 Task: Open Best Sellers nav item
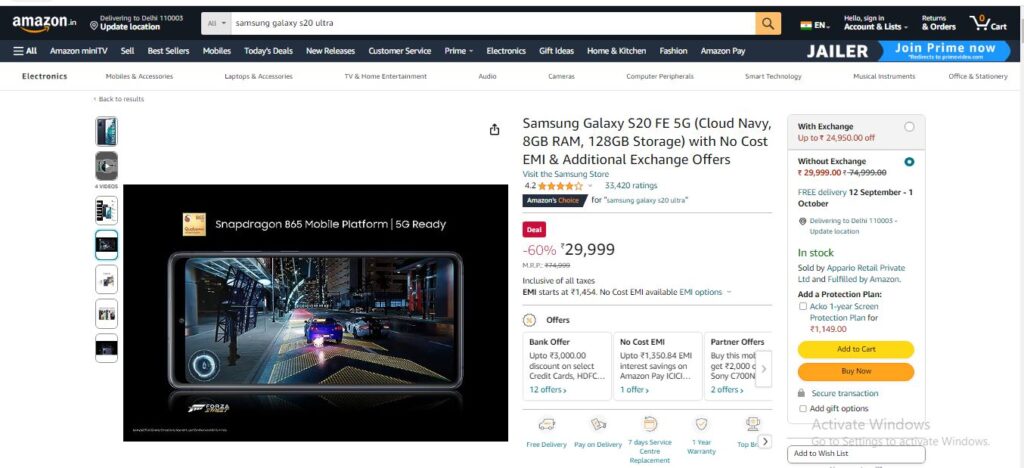click(168, 51)
